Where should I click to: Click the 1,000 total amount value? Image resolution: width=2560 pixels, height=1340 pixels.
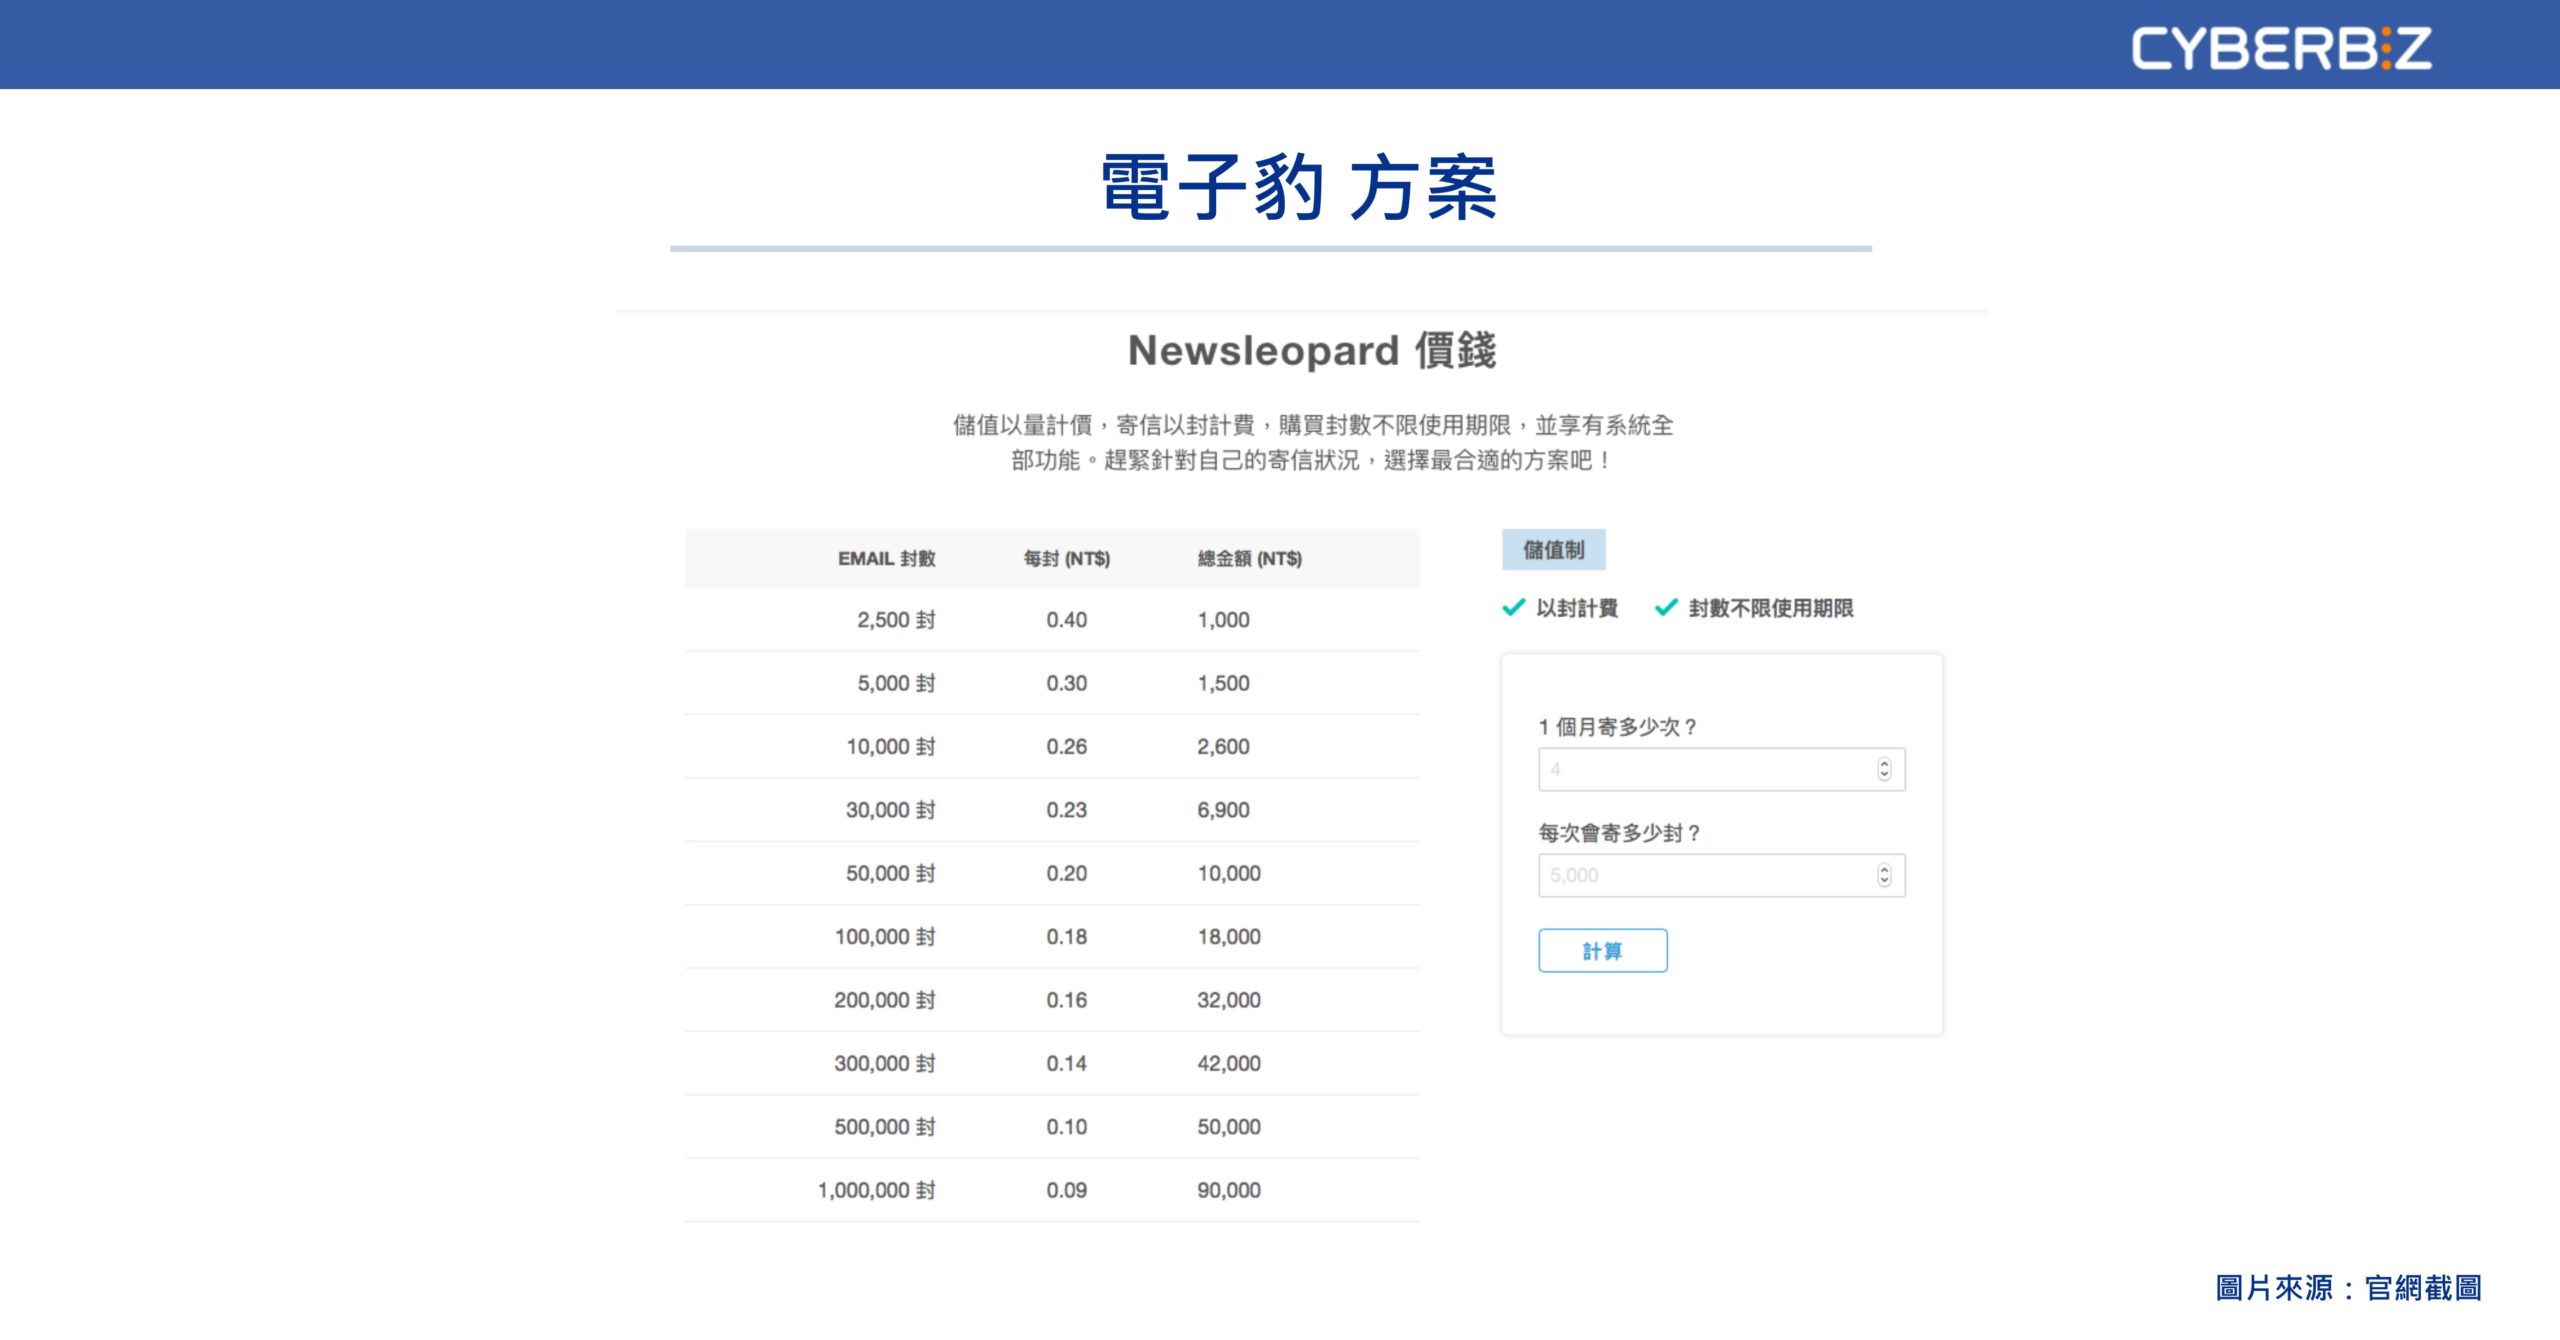coord(1223,619)
